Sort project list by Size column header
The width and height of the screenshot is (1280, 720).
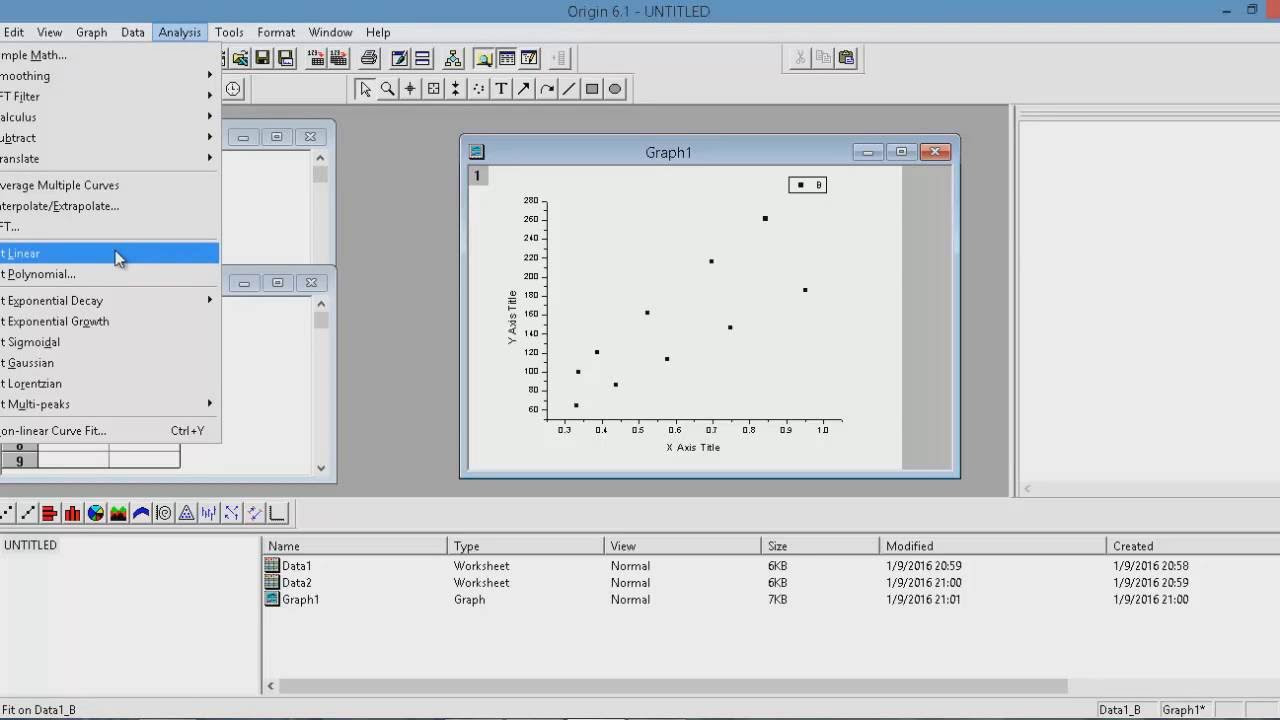(820, 546)
